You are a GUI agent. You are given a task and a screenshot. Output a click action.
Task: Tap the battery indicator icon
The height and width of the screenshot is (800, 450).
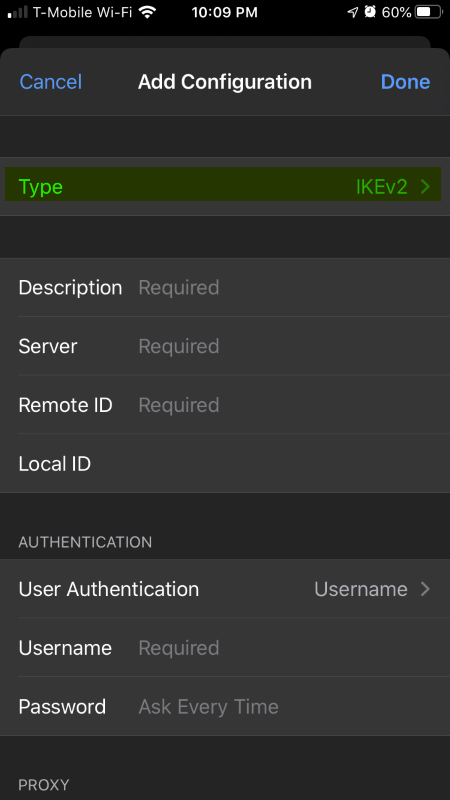pyautogui.click(x=429, y=12)
